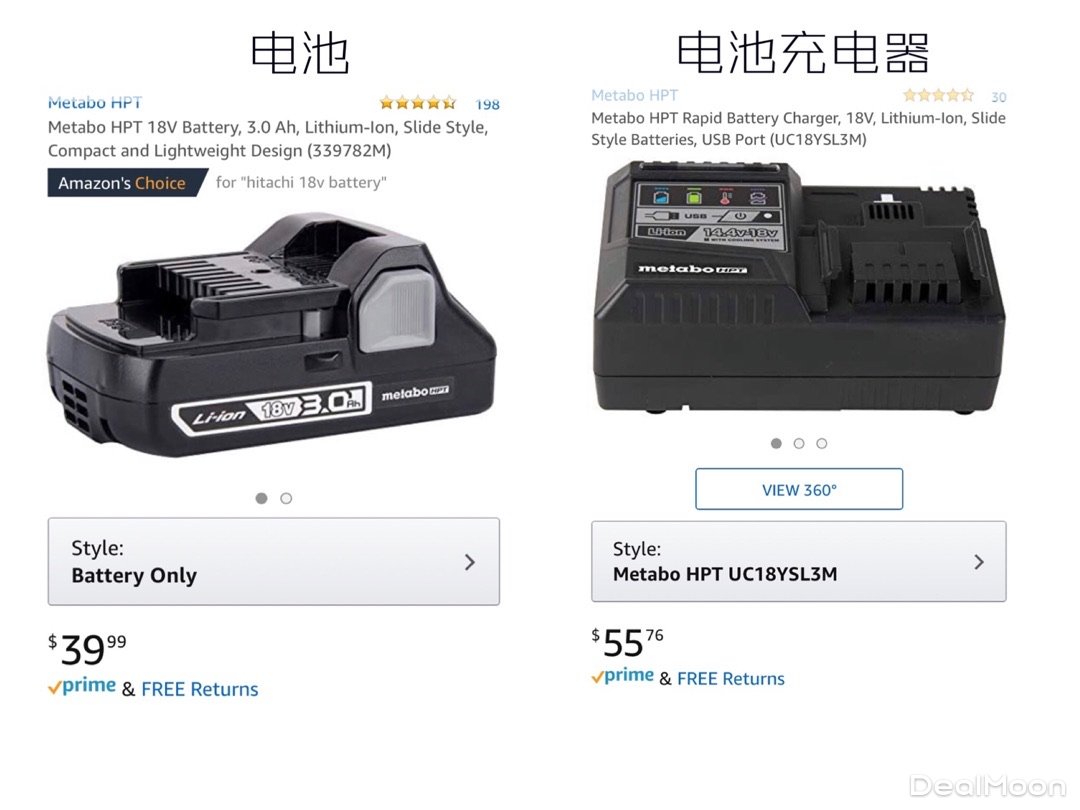Click the chevron in Battery Only box
This screenshot has height=810, width=1080.
pyautogui.click(x=470, y=562)
